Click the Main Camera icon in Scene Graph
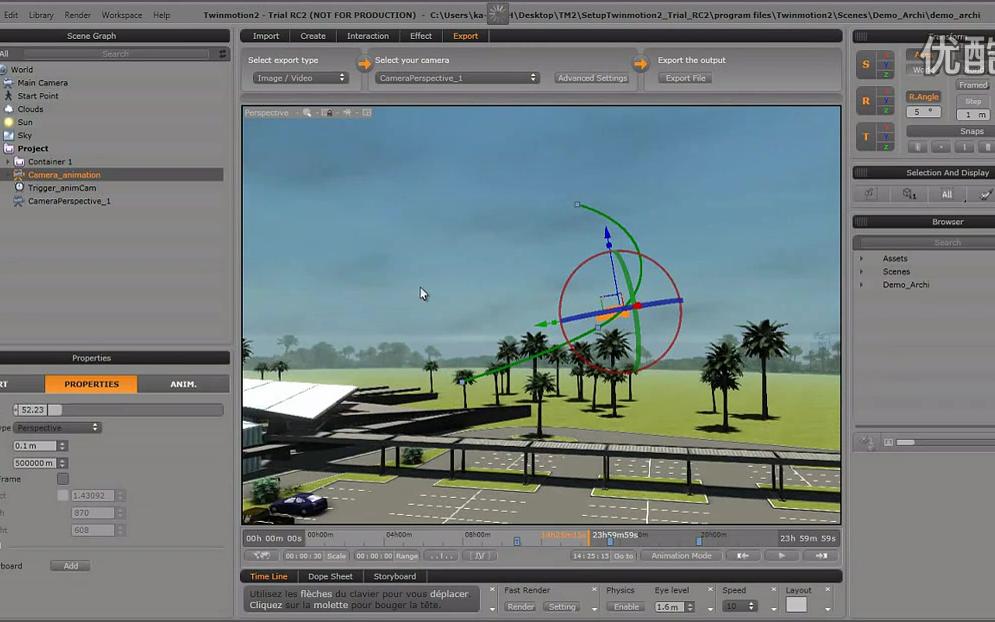 click(8, 83)
